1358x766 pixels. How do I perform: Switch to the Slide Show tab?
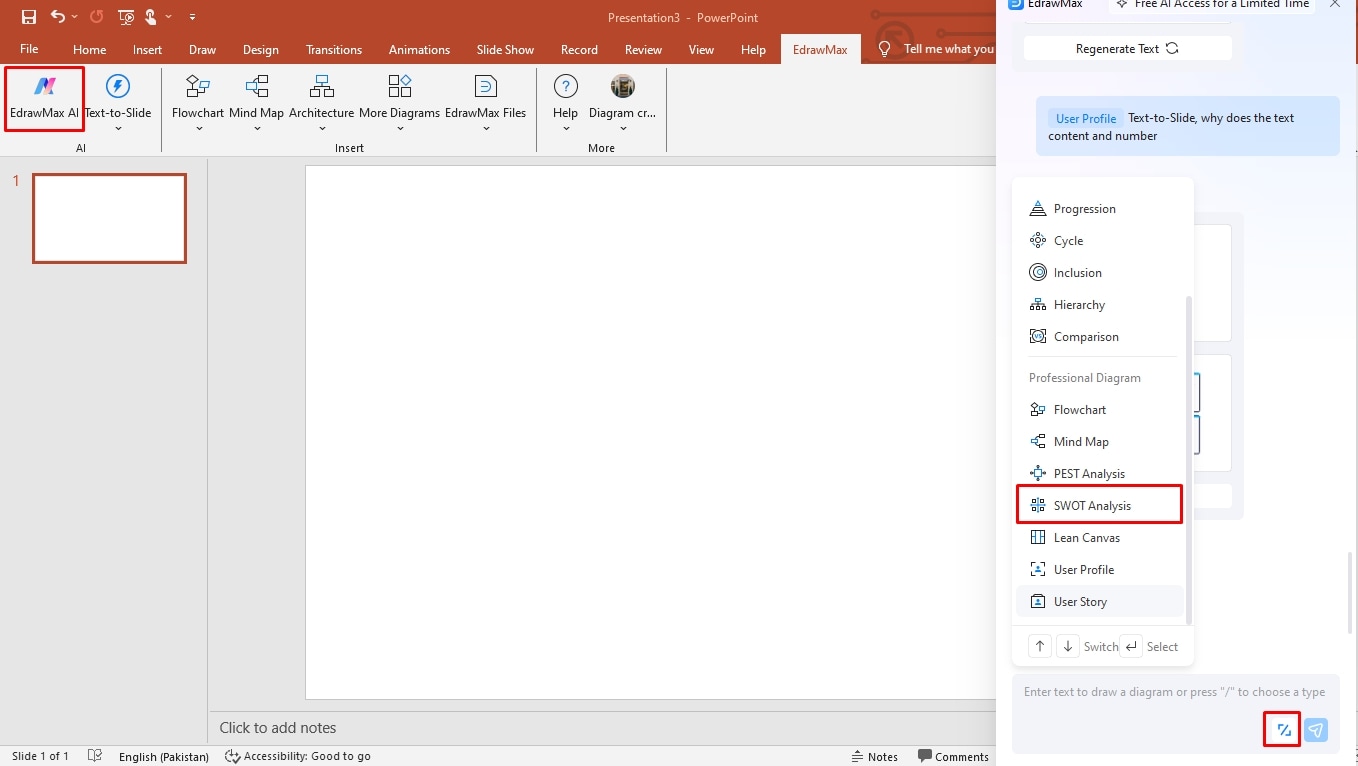[505, 49]
